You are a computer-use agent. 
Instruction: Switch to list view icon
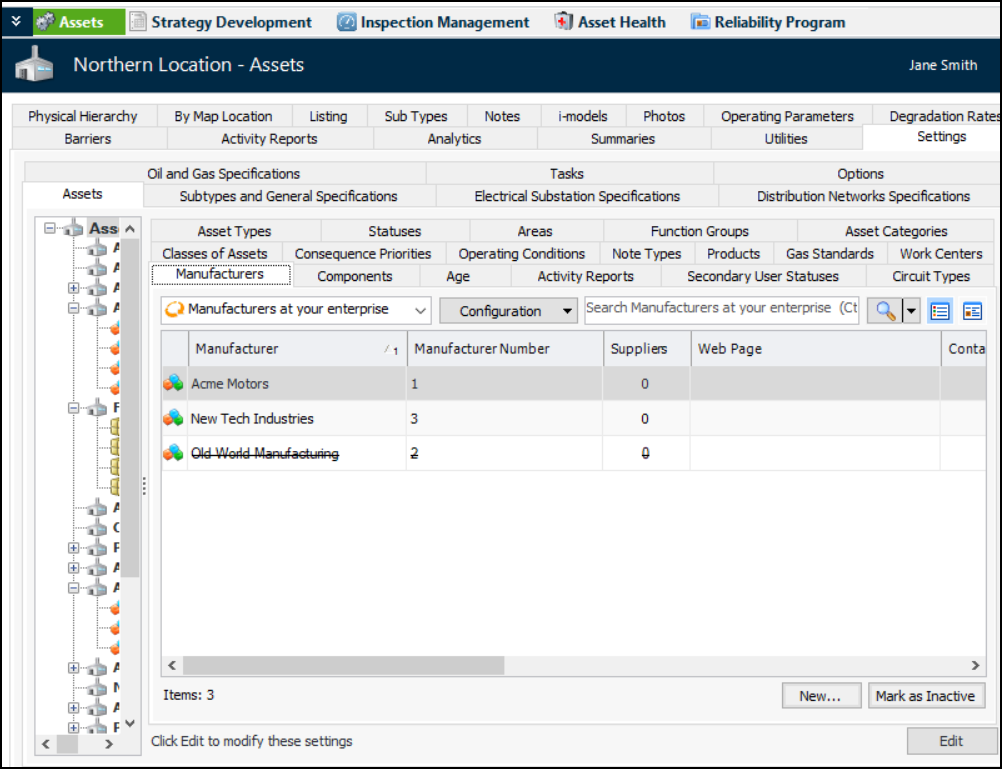click(x=939, y=311)
